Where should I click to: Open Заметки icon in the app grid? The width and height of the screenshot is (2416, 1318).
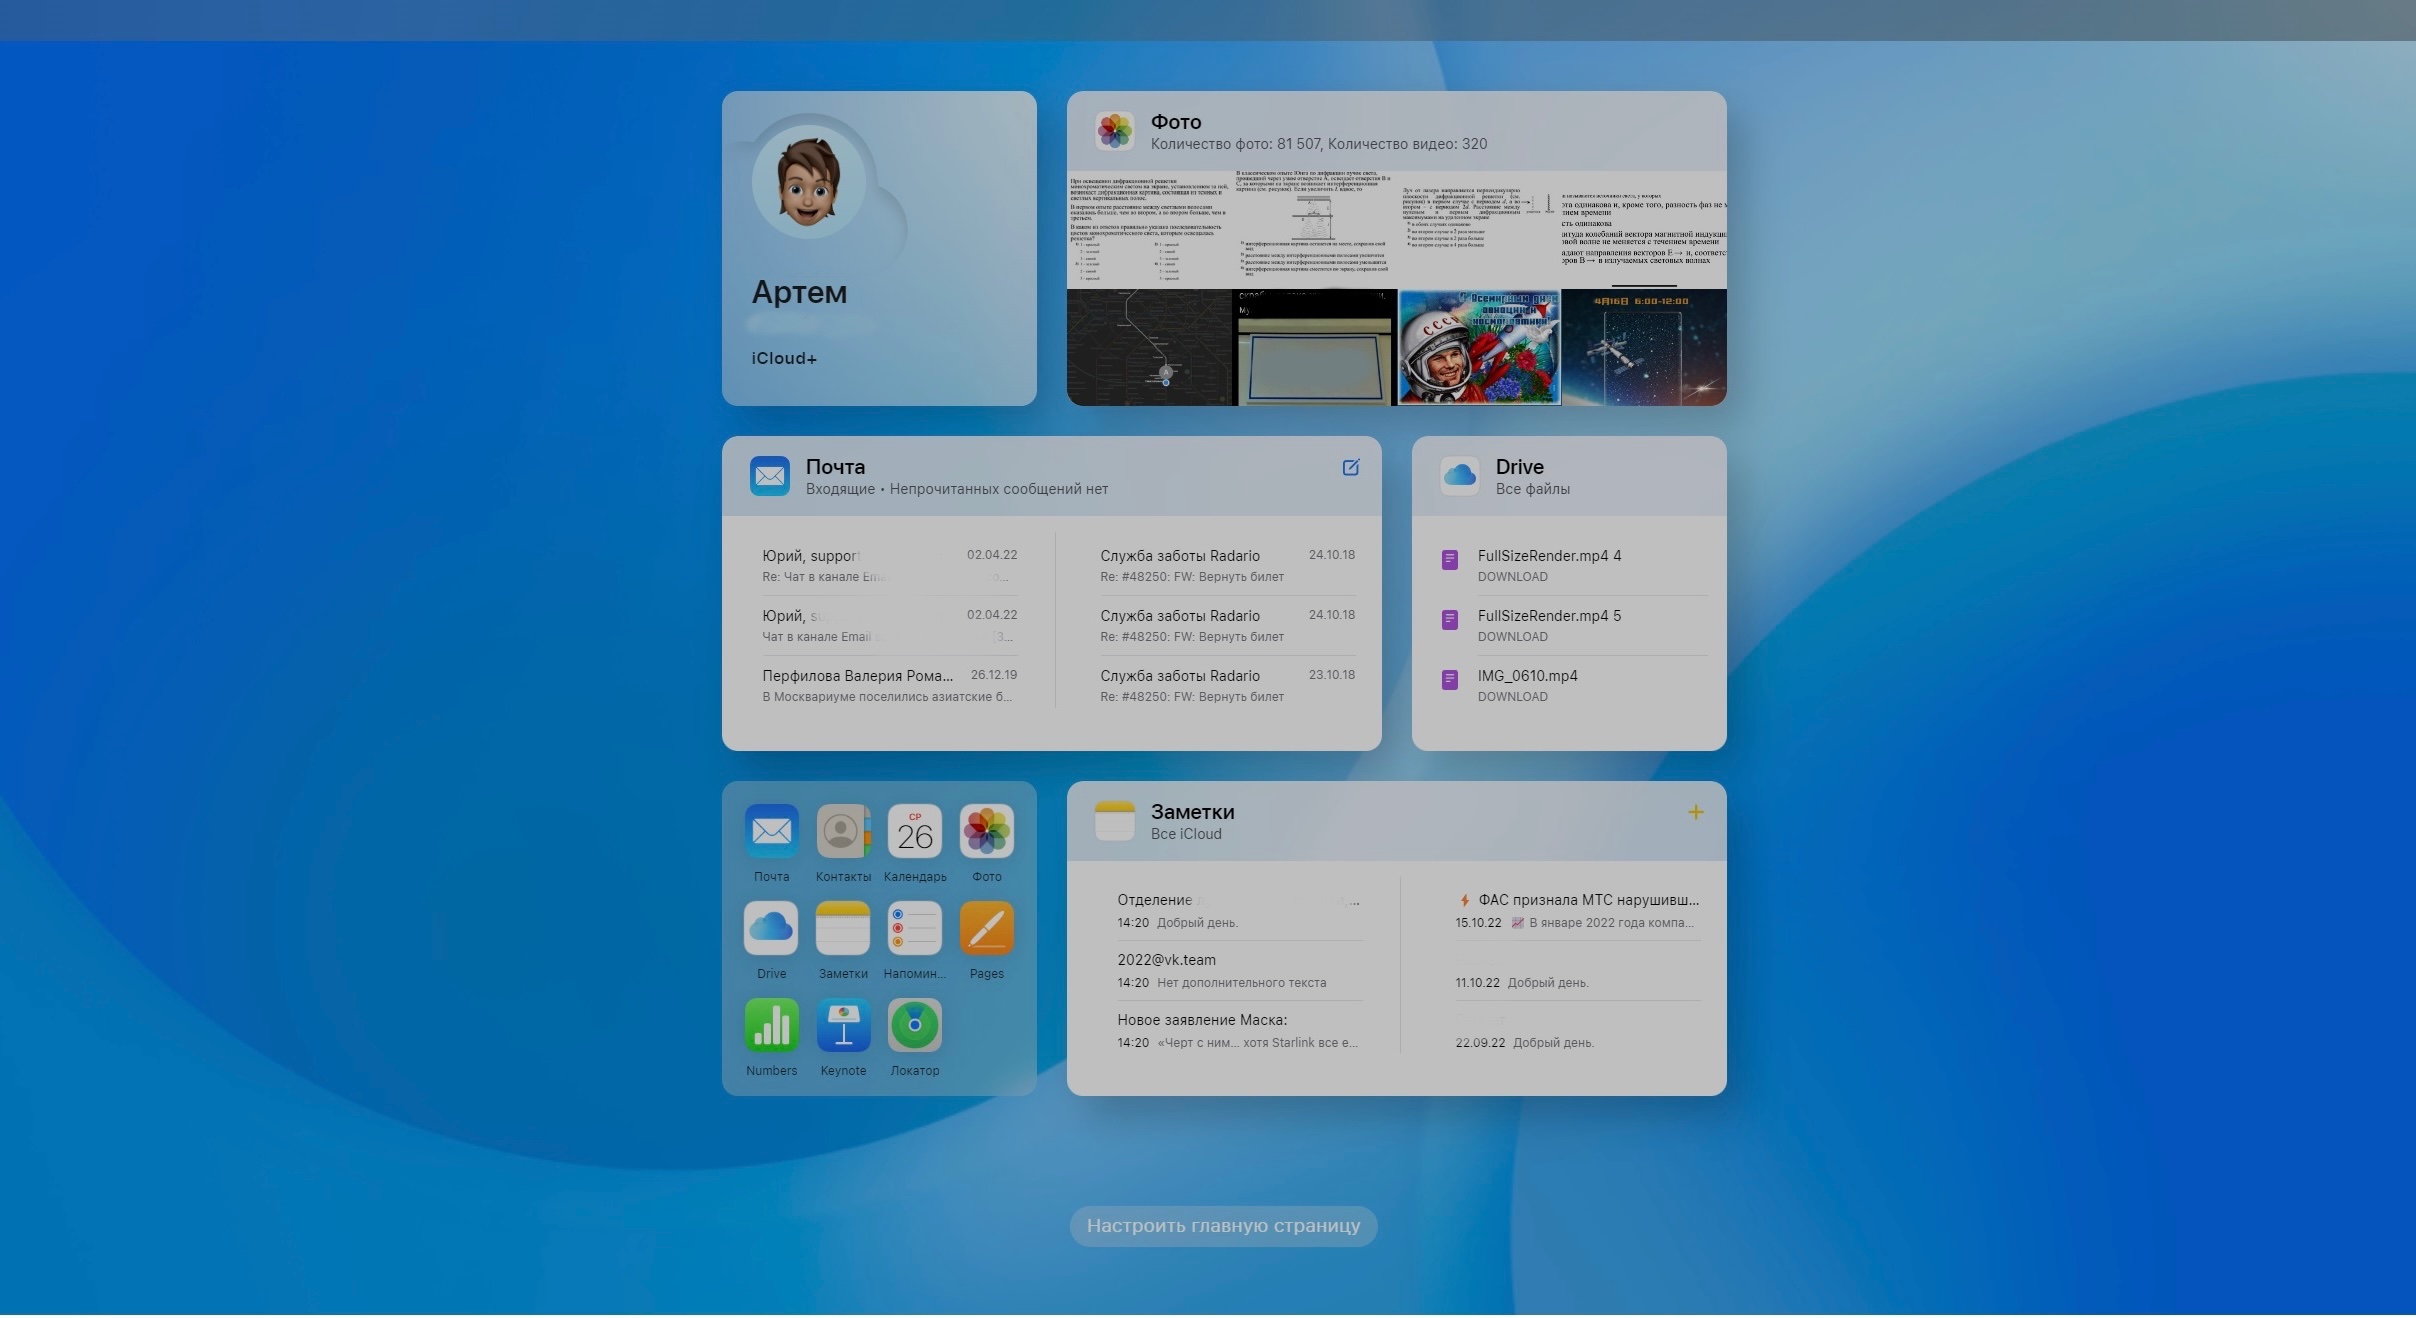coord(843,929)
